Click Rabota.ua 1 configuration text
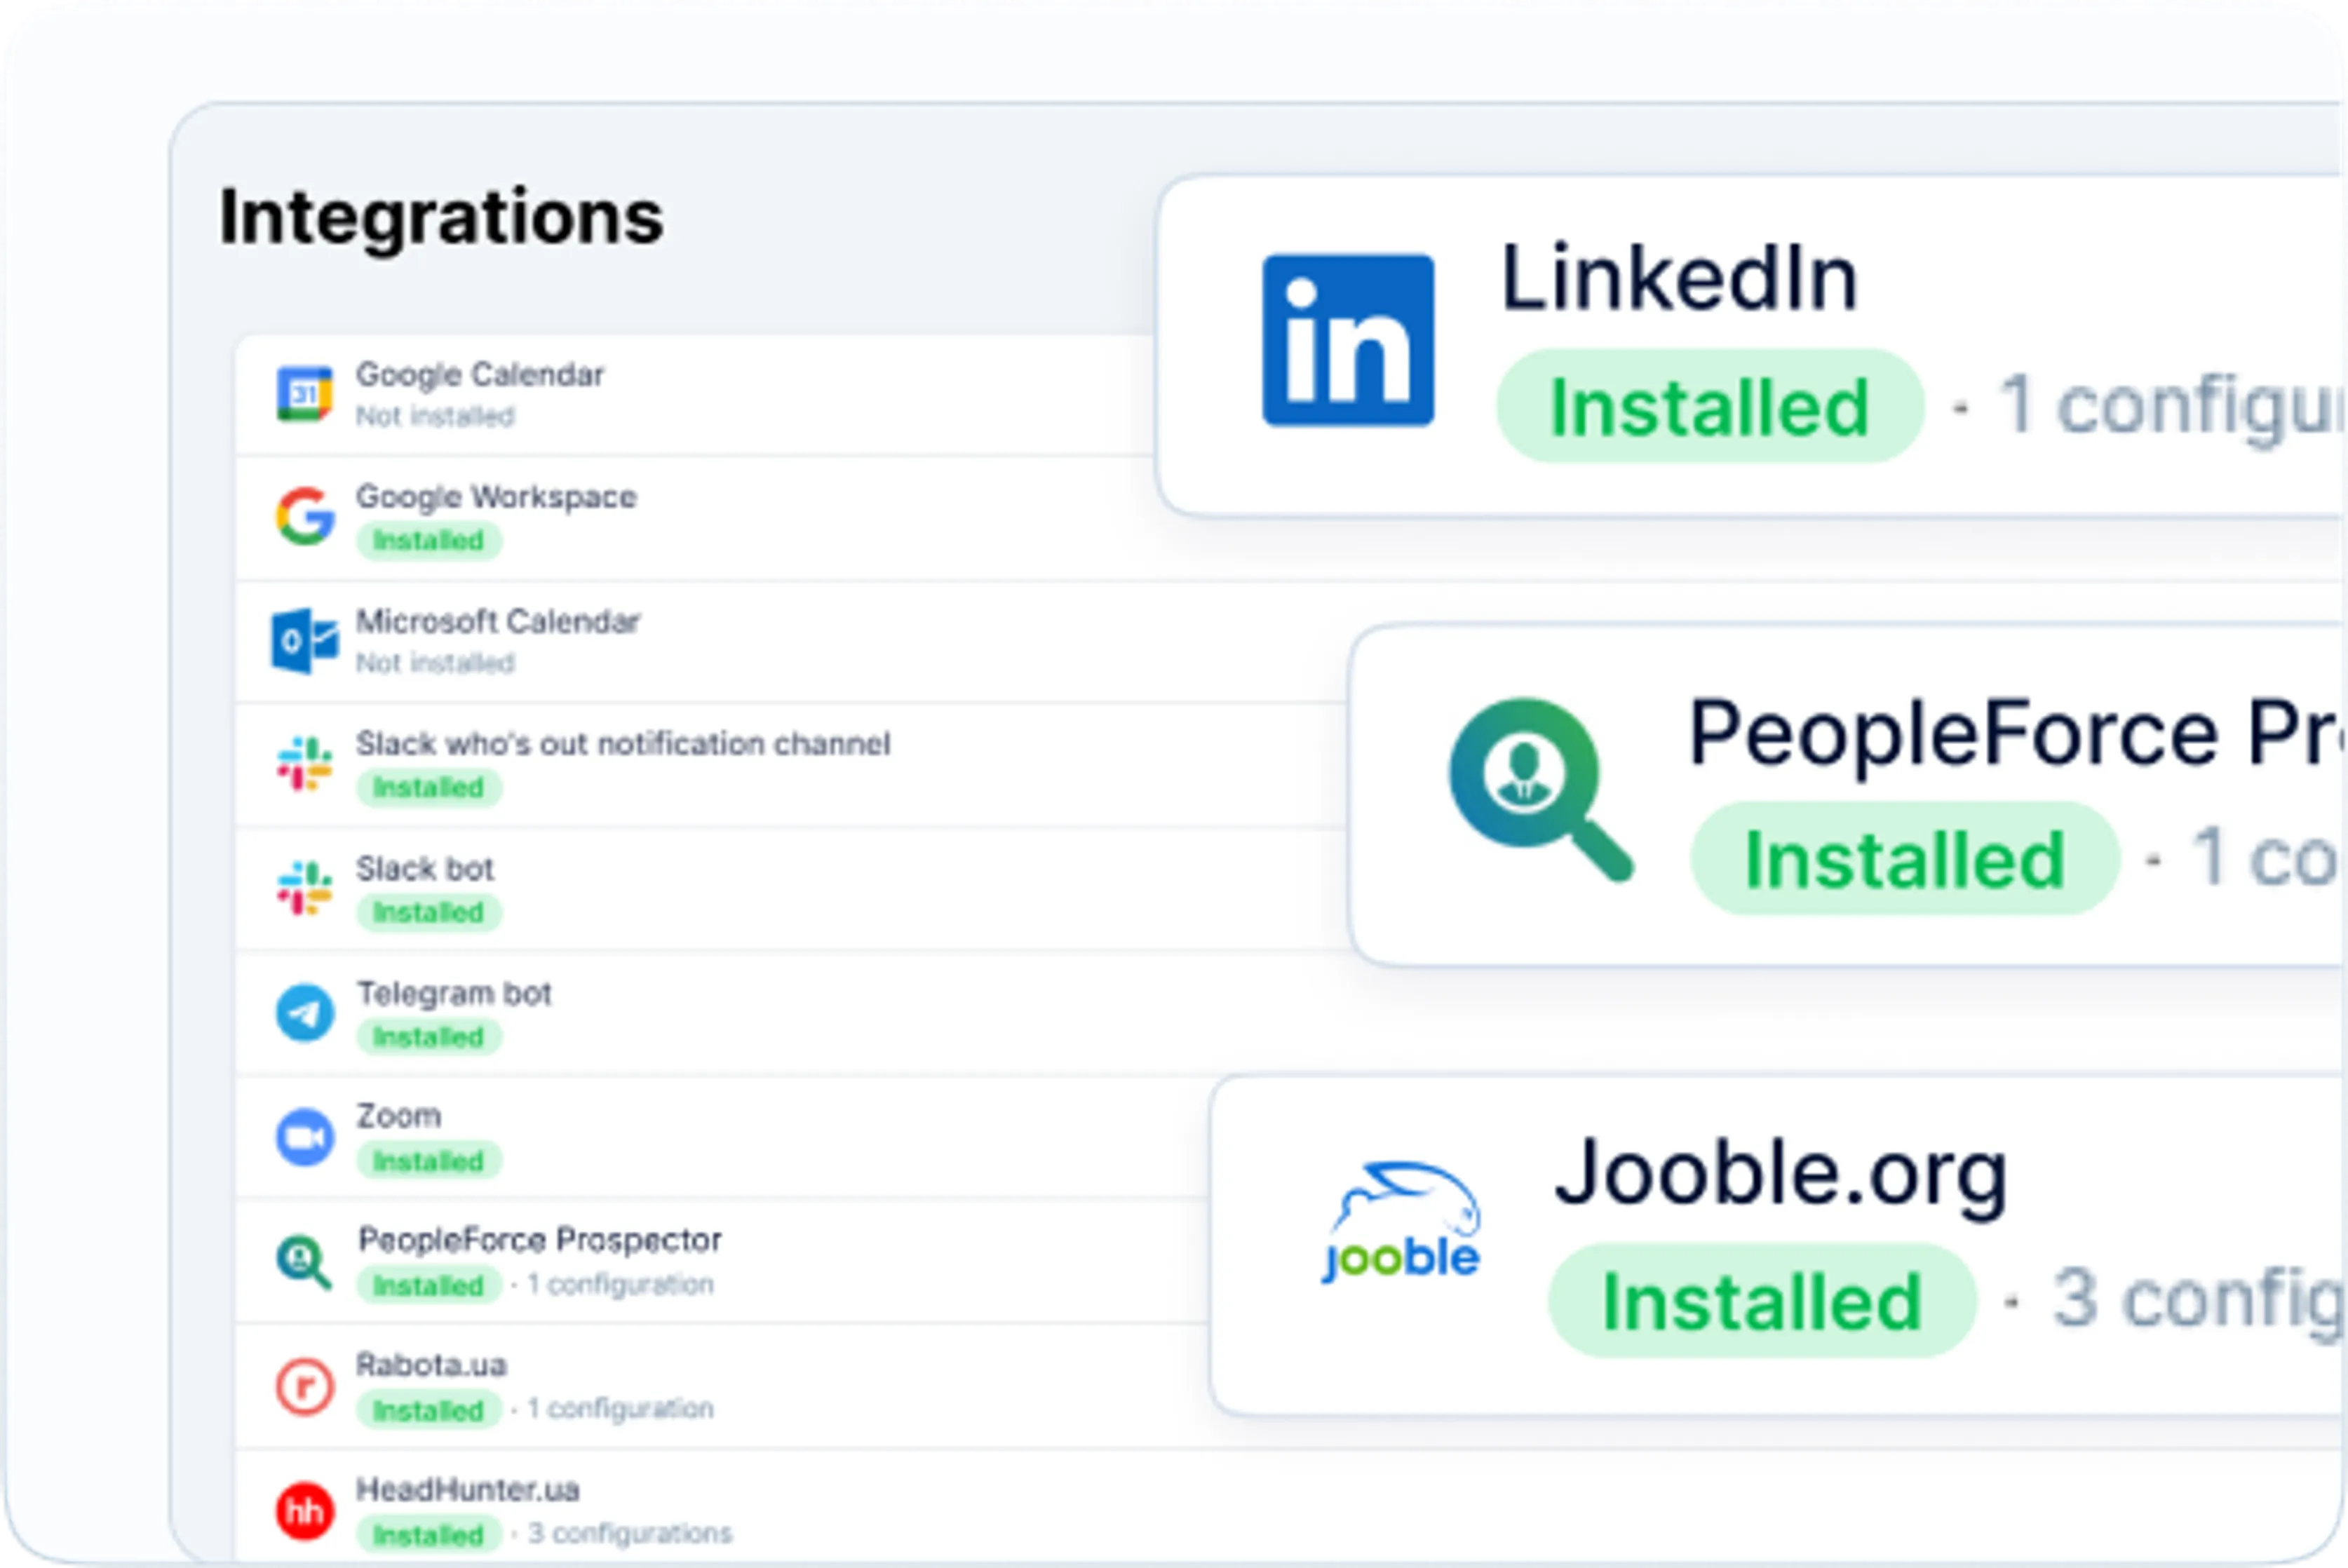The height and width of the screenshot is (1568, 2348). [x=620, y=1409]
